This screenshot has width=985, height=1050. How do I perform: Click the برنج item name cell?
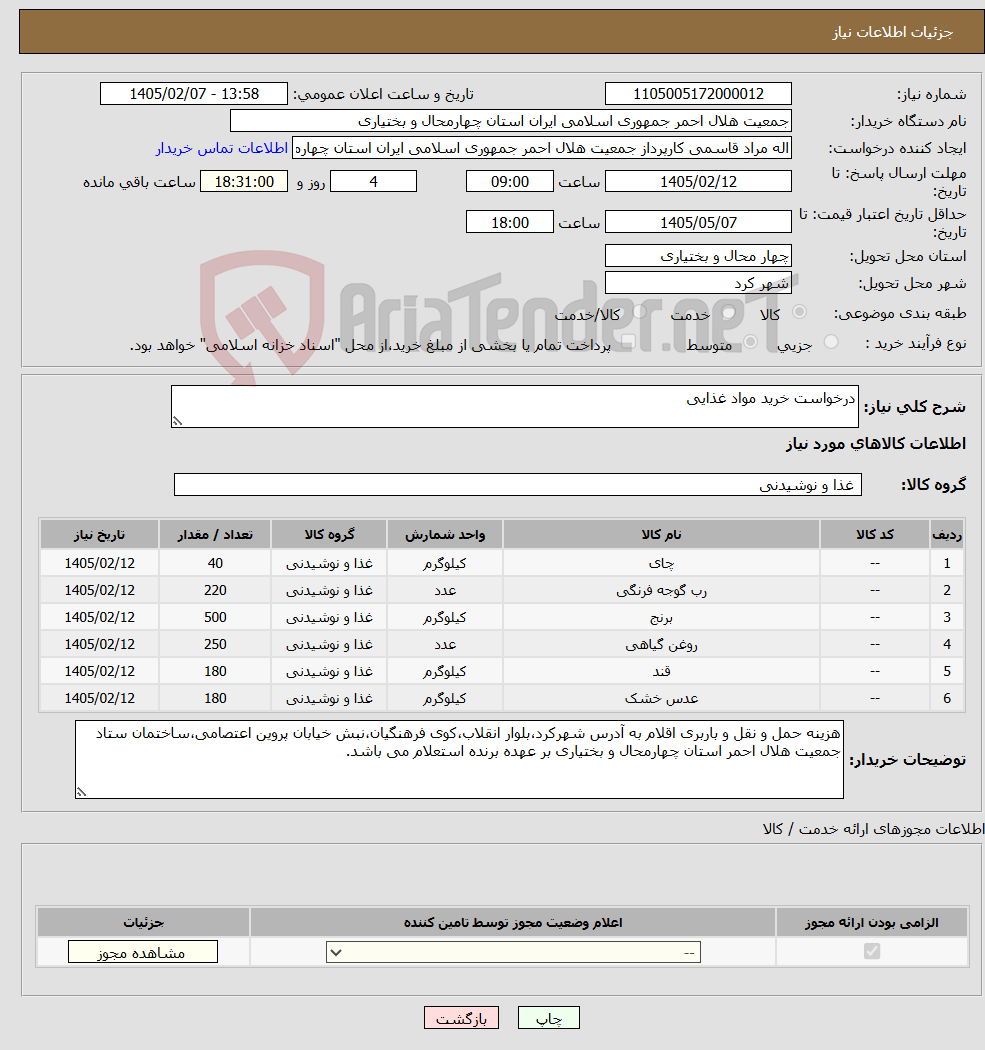661,617
